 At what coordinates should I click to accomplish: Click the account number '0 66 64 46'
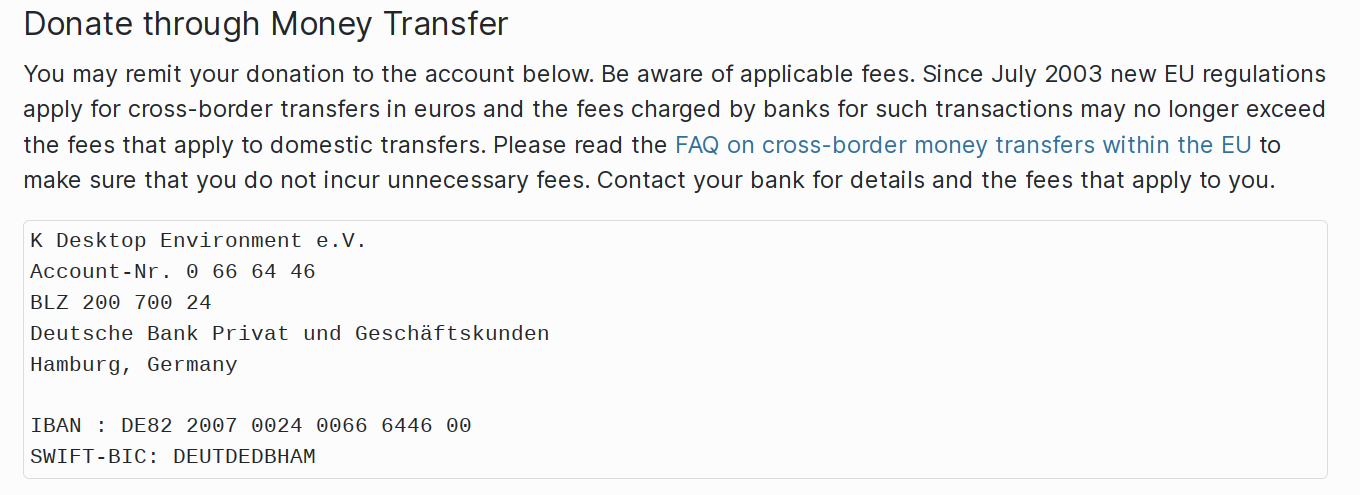pyautogui.click(x=251, y=272)
